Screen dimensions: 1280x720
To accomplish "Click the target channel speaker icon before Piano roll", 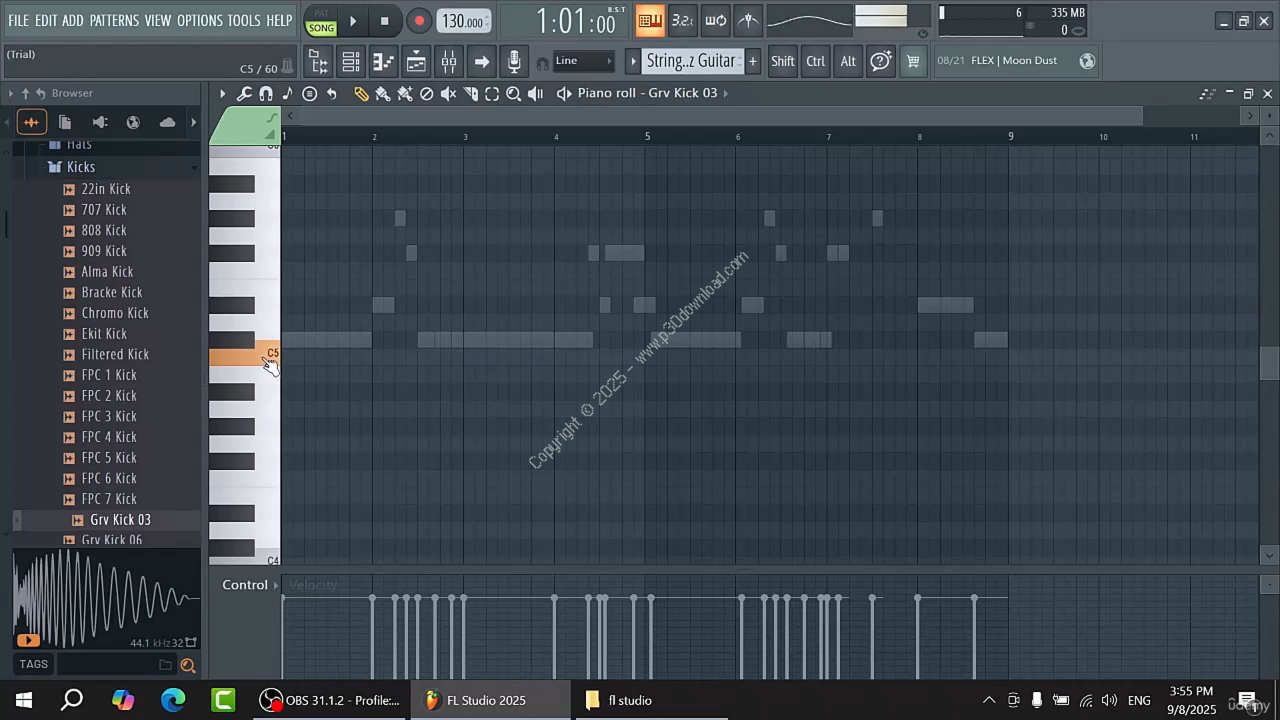I will point(564,93).
